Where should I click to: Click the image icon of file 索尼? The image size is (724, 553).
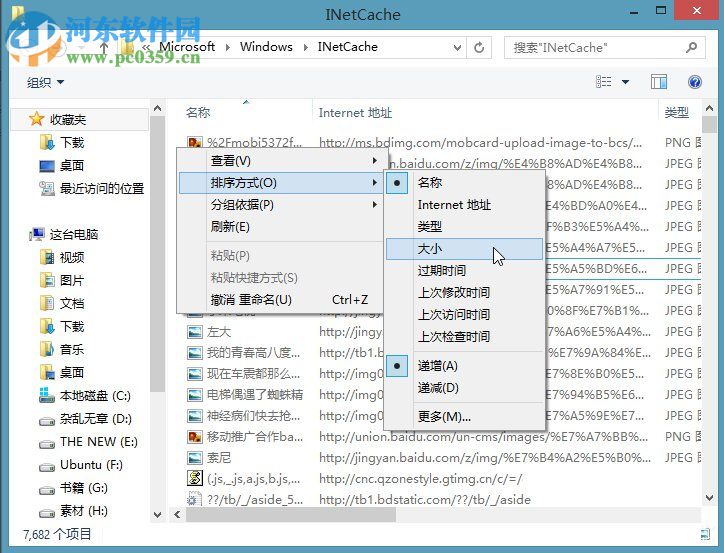195,457
